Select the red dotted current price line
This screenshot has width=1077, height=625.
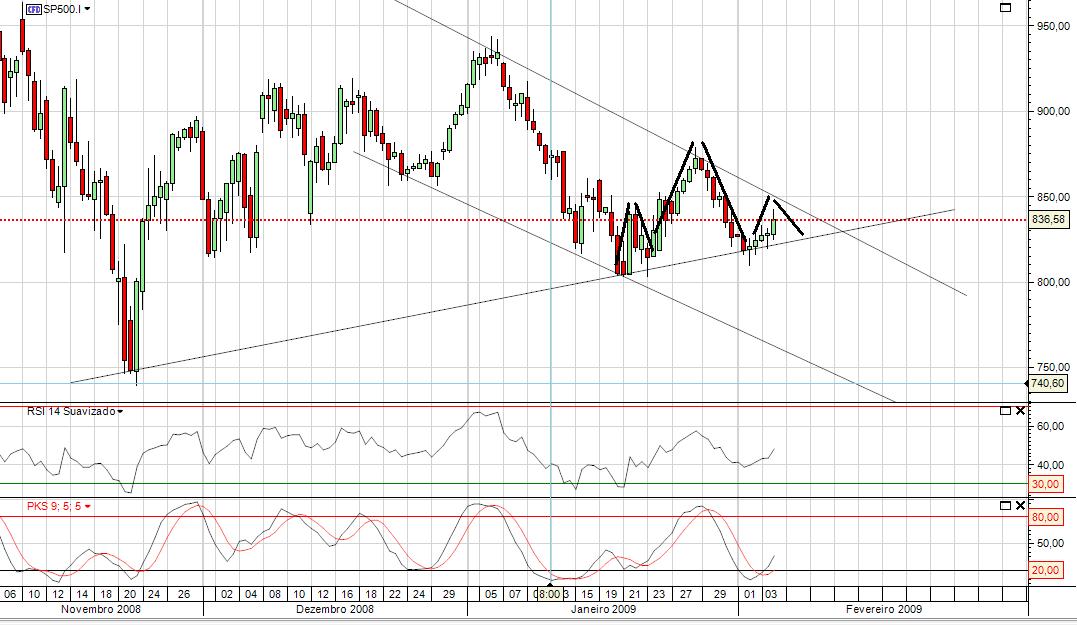coord(514,220)
